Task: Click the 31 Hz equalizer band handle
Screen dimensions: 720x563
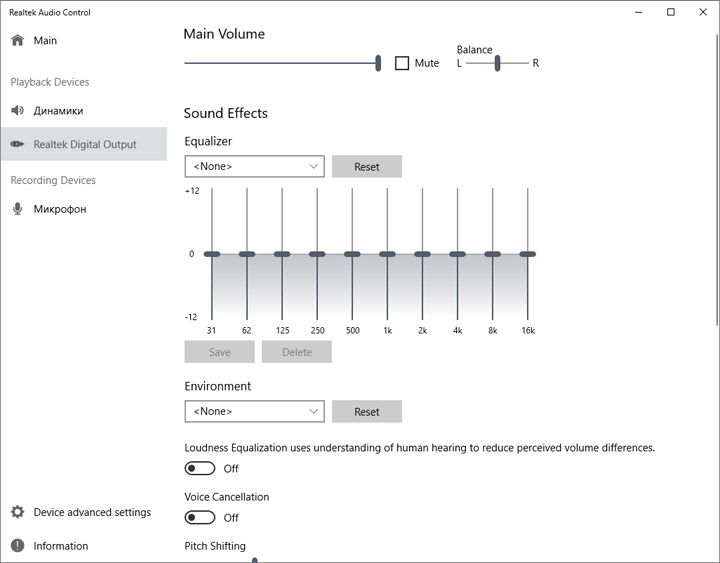Action: tap(212, 254)
